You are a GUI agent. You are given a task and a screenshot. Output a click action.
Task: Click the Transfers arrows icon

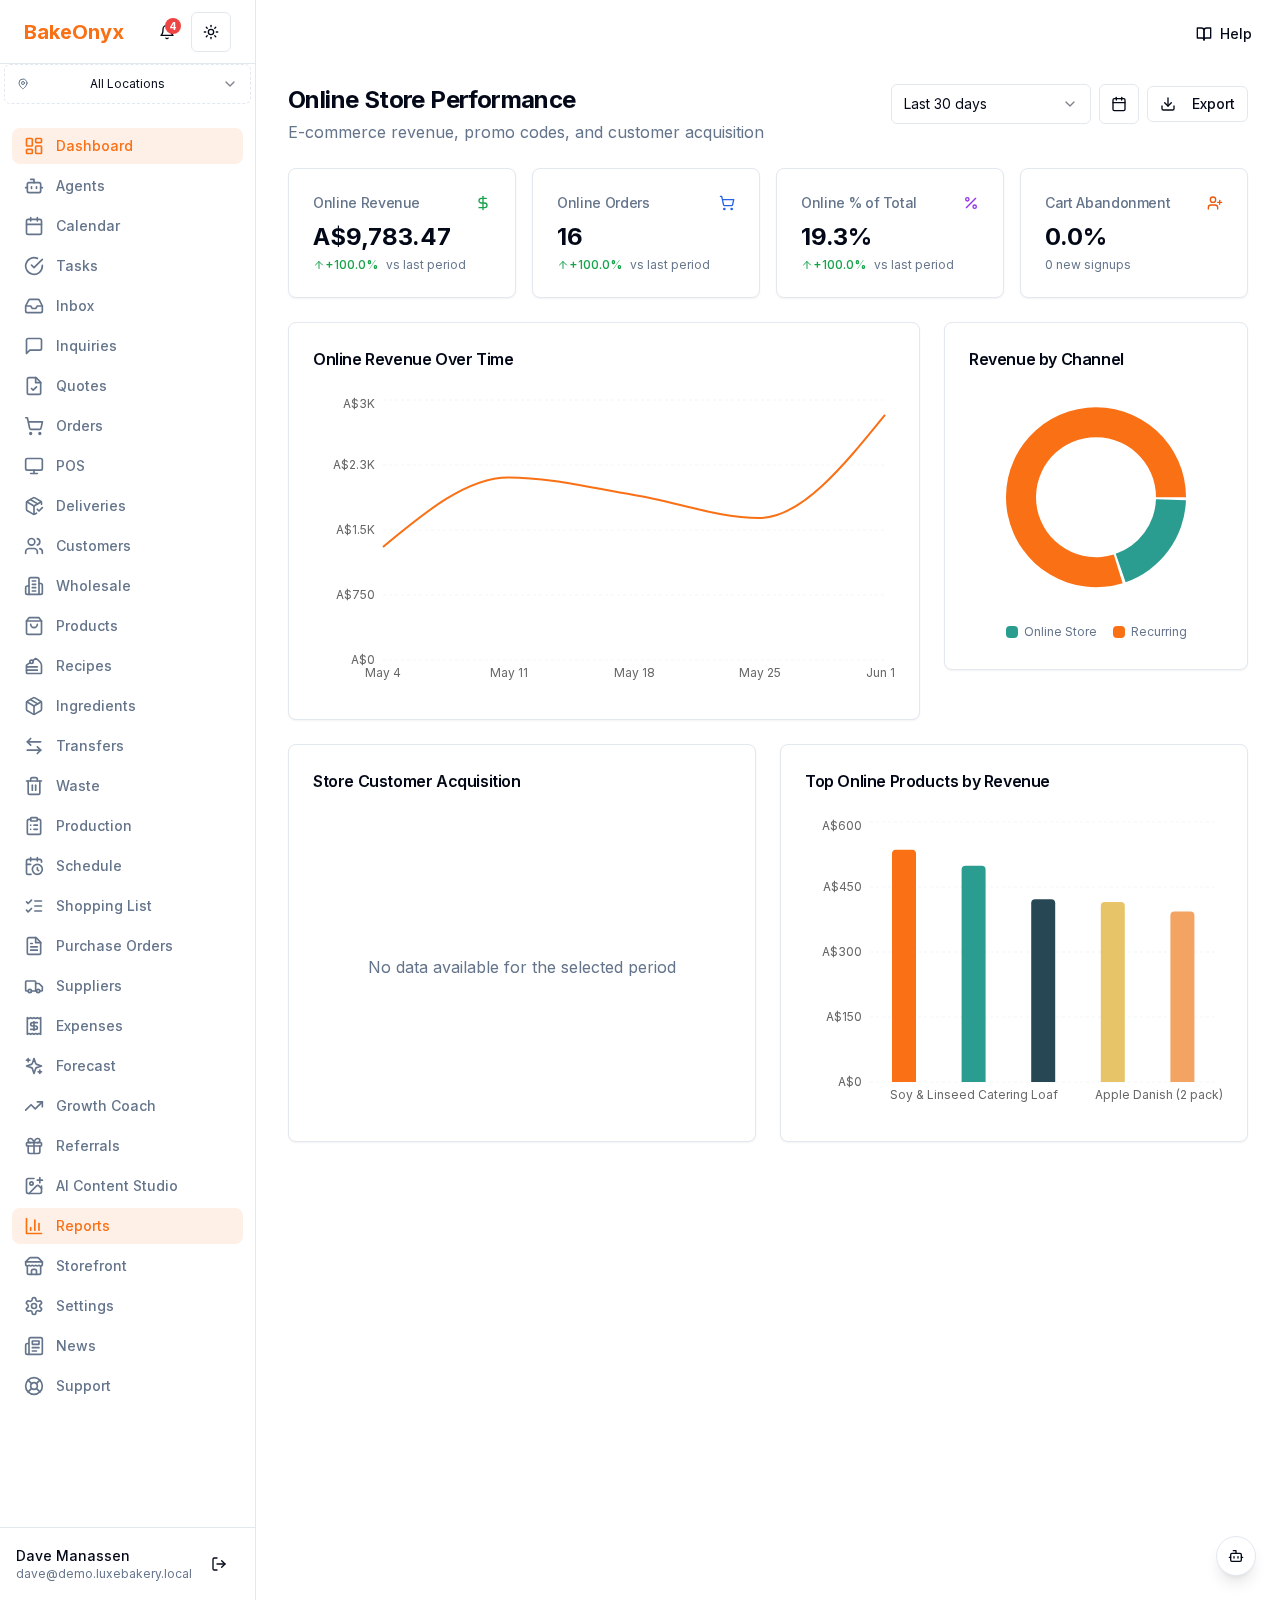pos(34,746)
